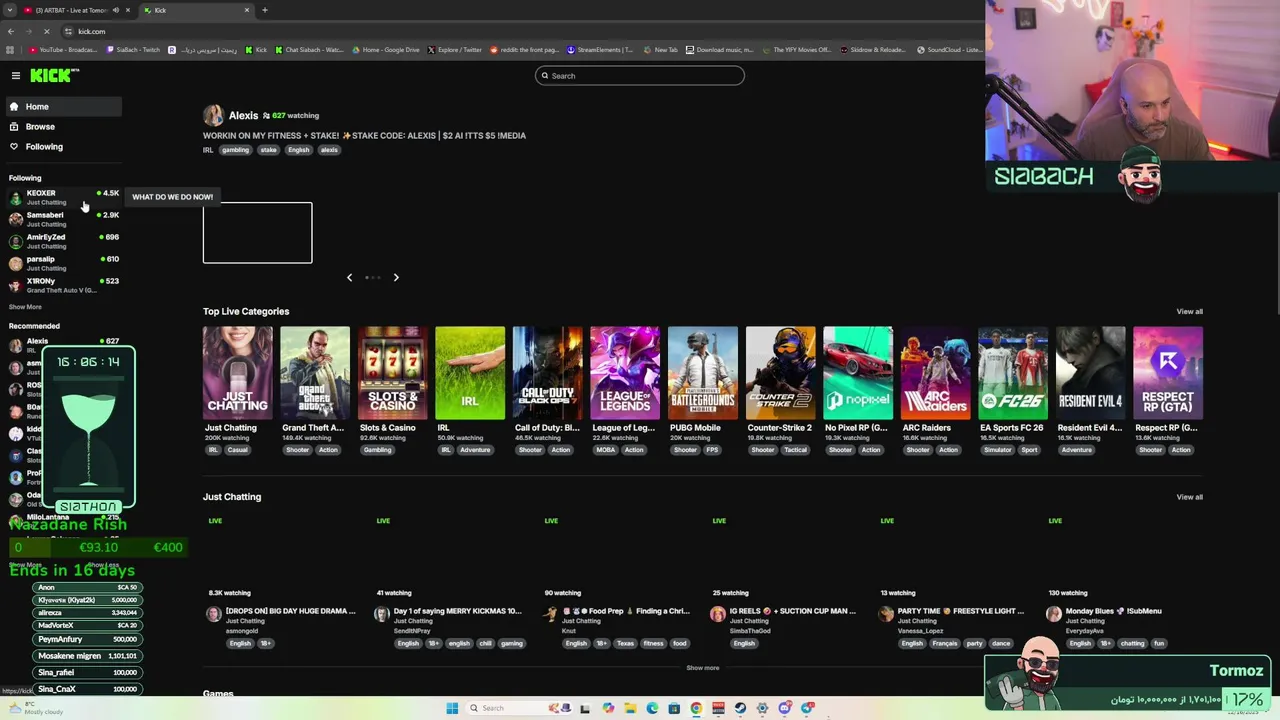Open Home - Google Drive bookmark
This screenshot has width=1280, height=720.
(x=386, y=49)
